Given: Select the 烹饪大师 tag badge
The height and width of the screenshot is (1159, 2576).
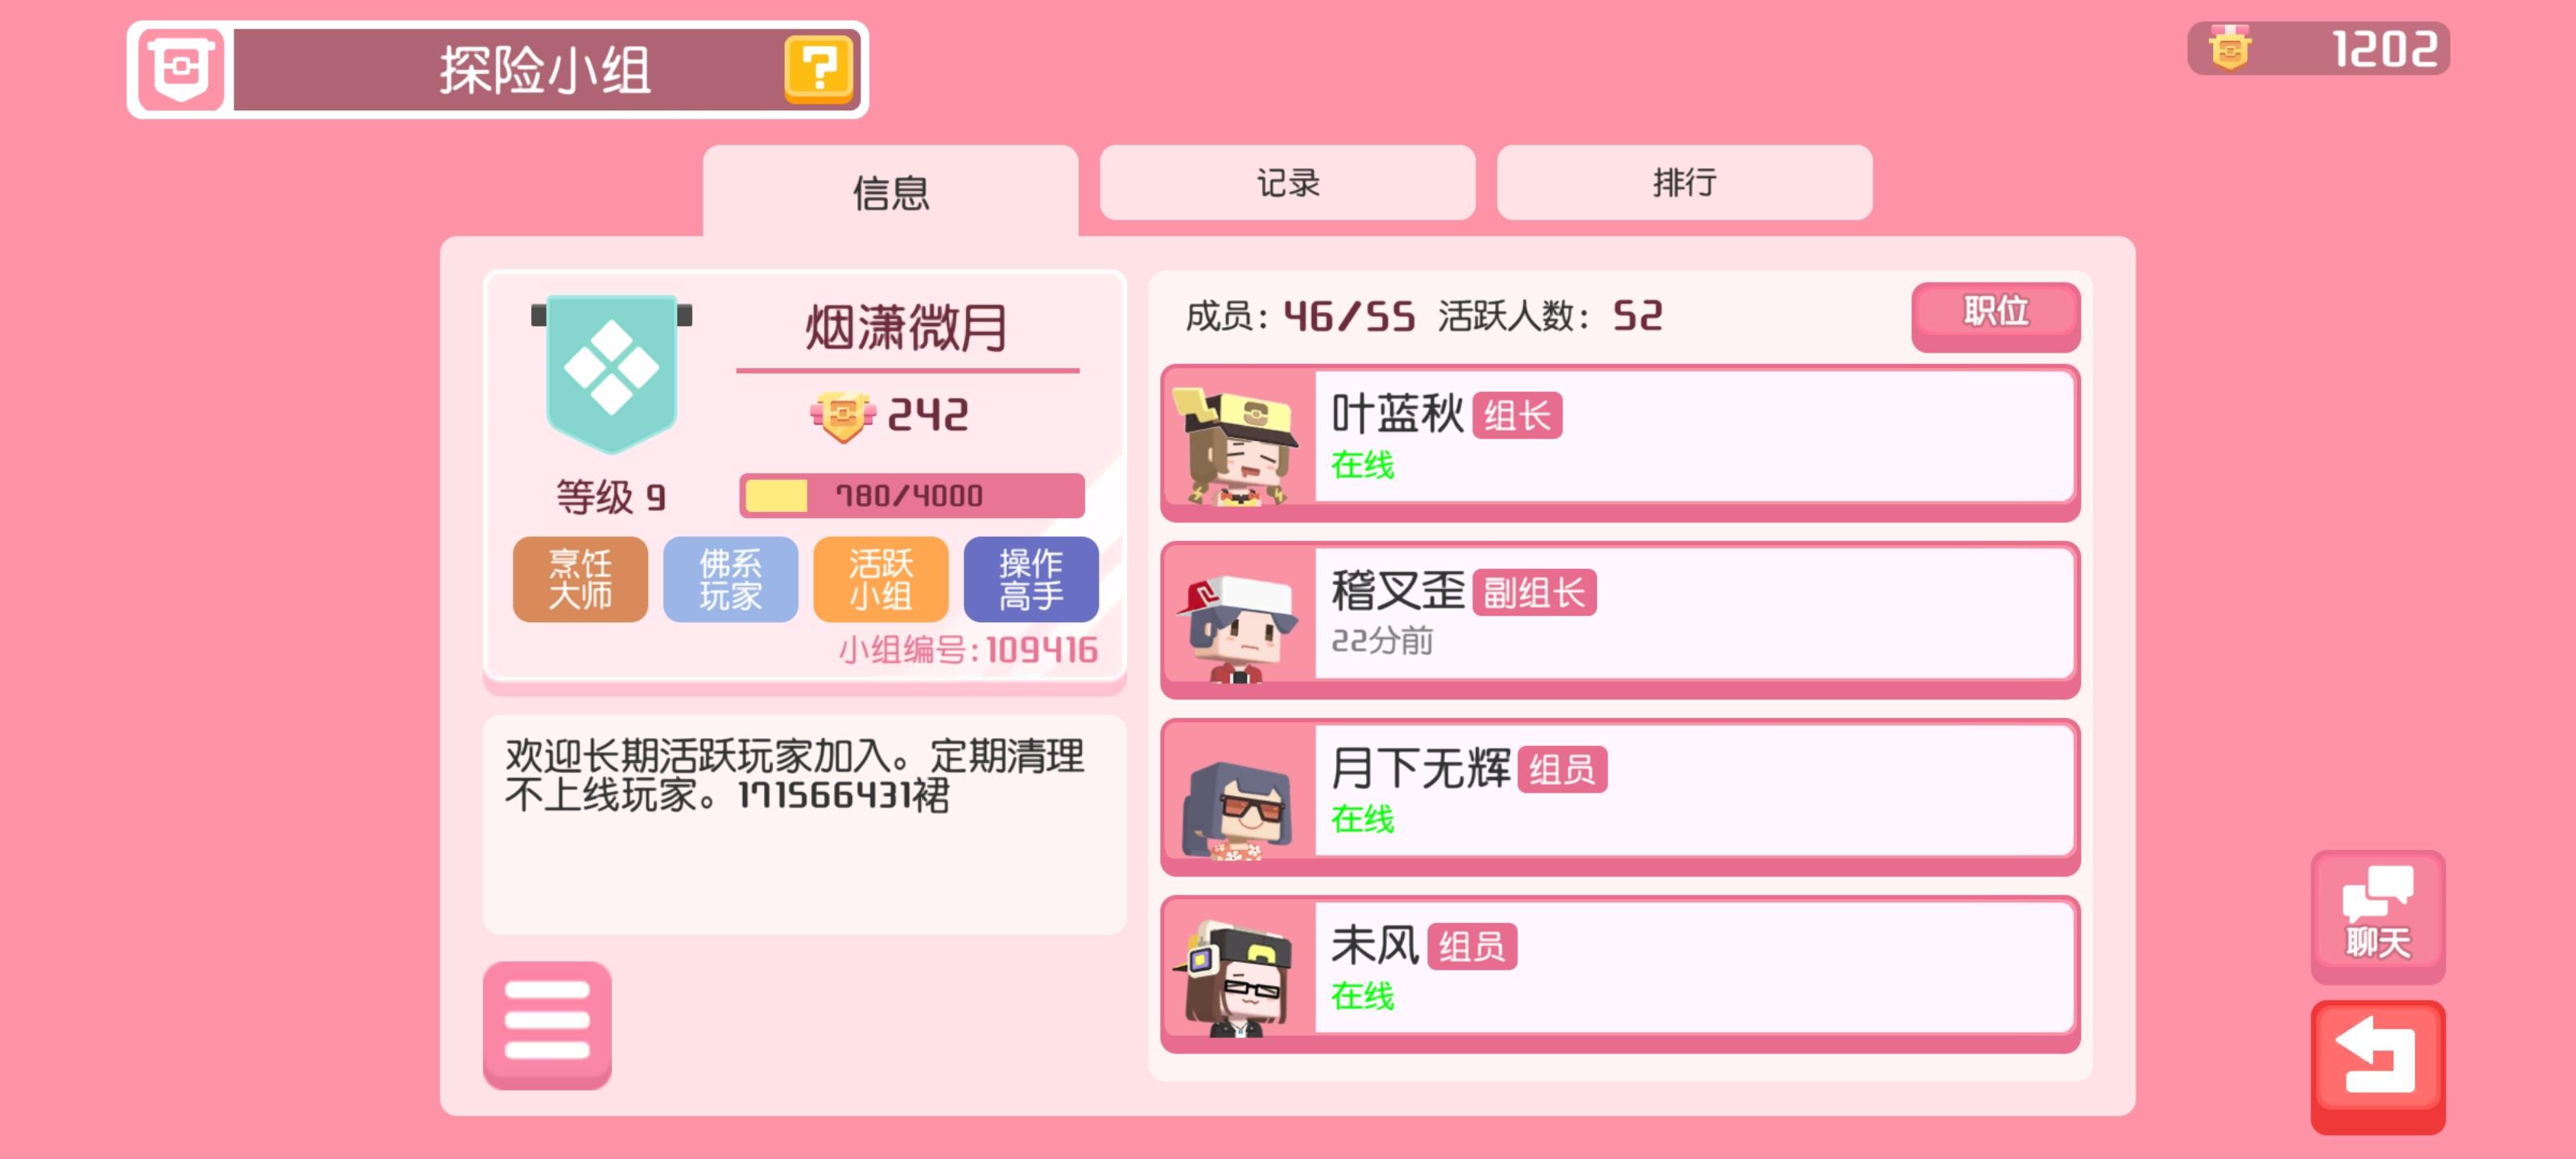Looking at the screenshot, I should pos(580,580).
